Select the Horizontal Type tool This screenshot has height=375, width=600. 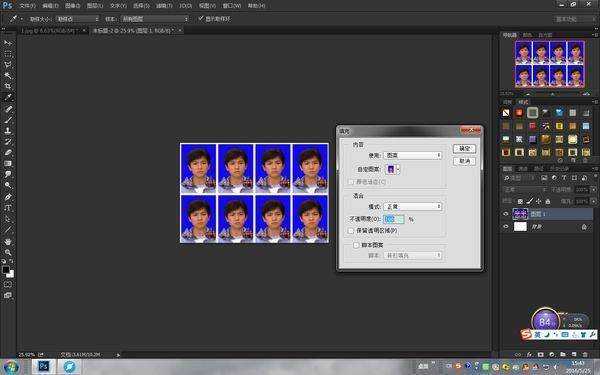8,208
